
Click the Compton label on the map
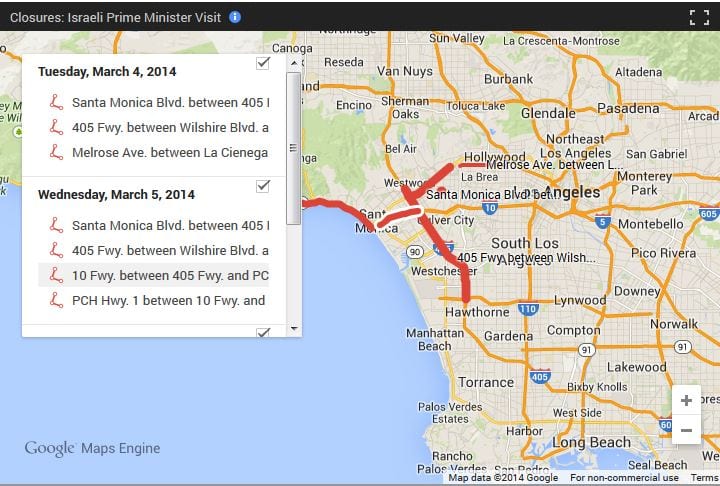coord(574,330)
